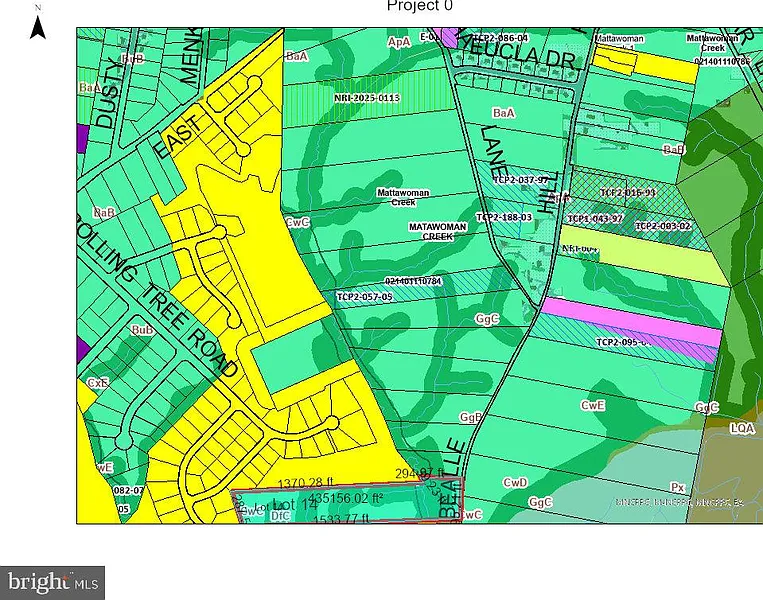Click the north arrow compass icon
763x600 pixels.
[x=38, y=23]
